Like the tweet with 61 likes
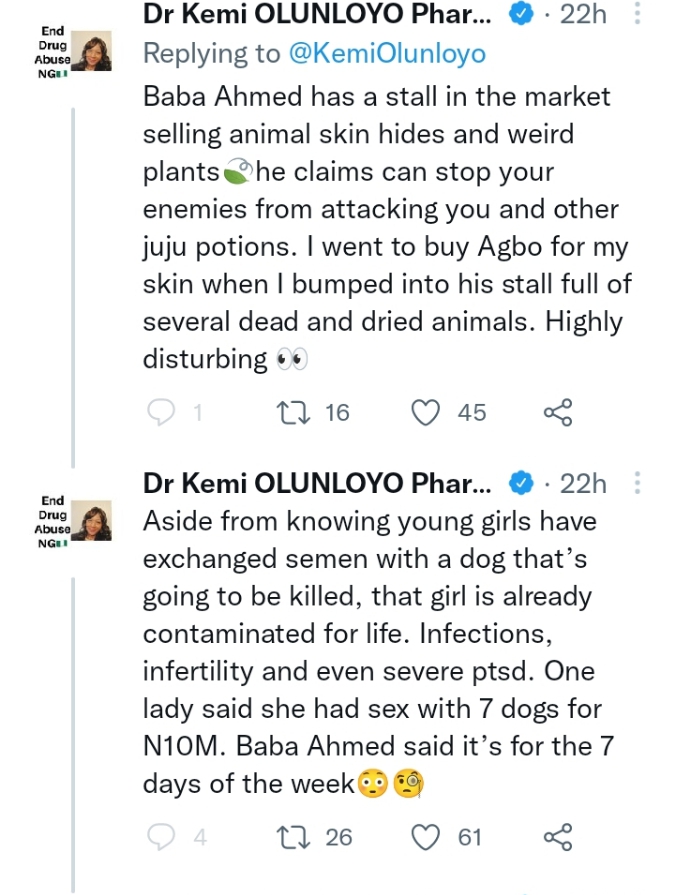The height and width of the screenshot is (895, 675). click(x=427, y=836)
